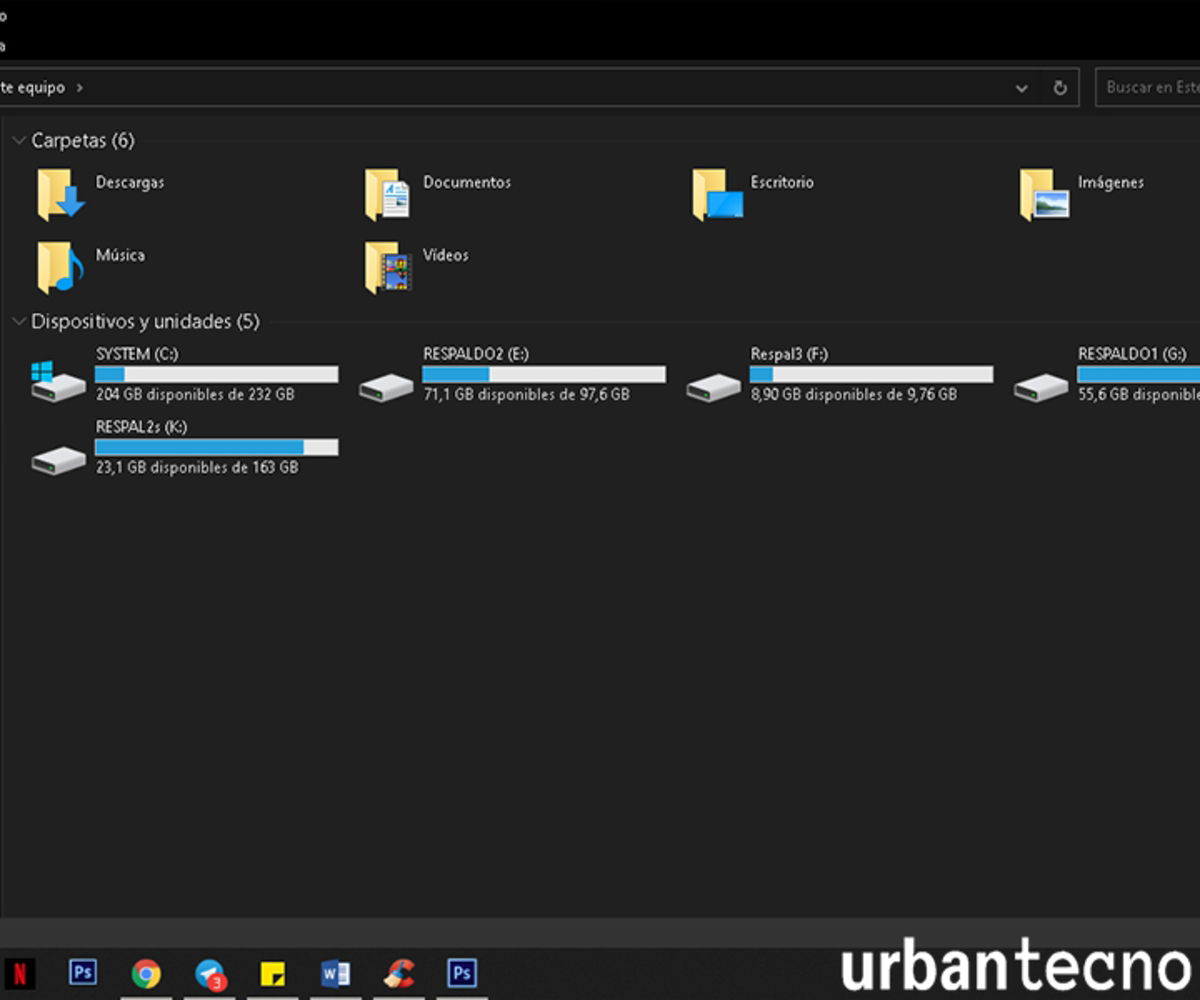Screen dimensions: 1200x1000
Task: Collapse the Dispositivos y unidades section
Action: [18, 322]
